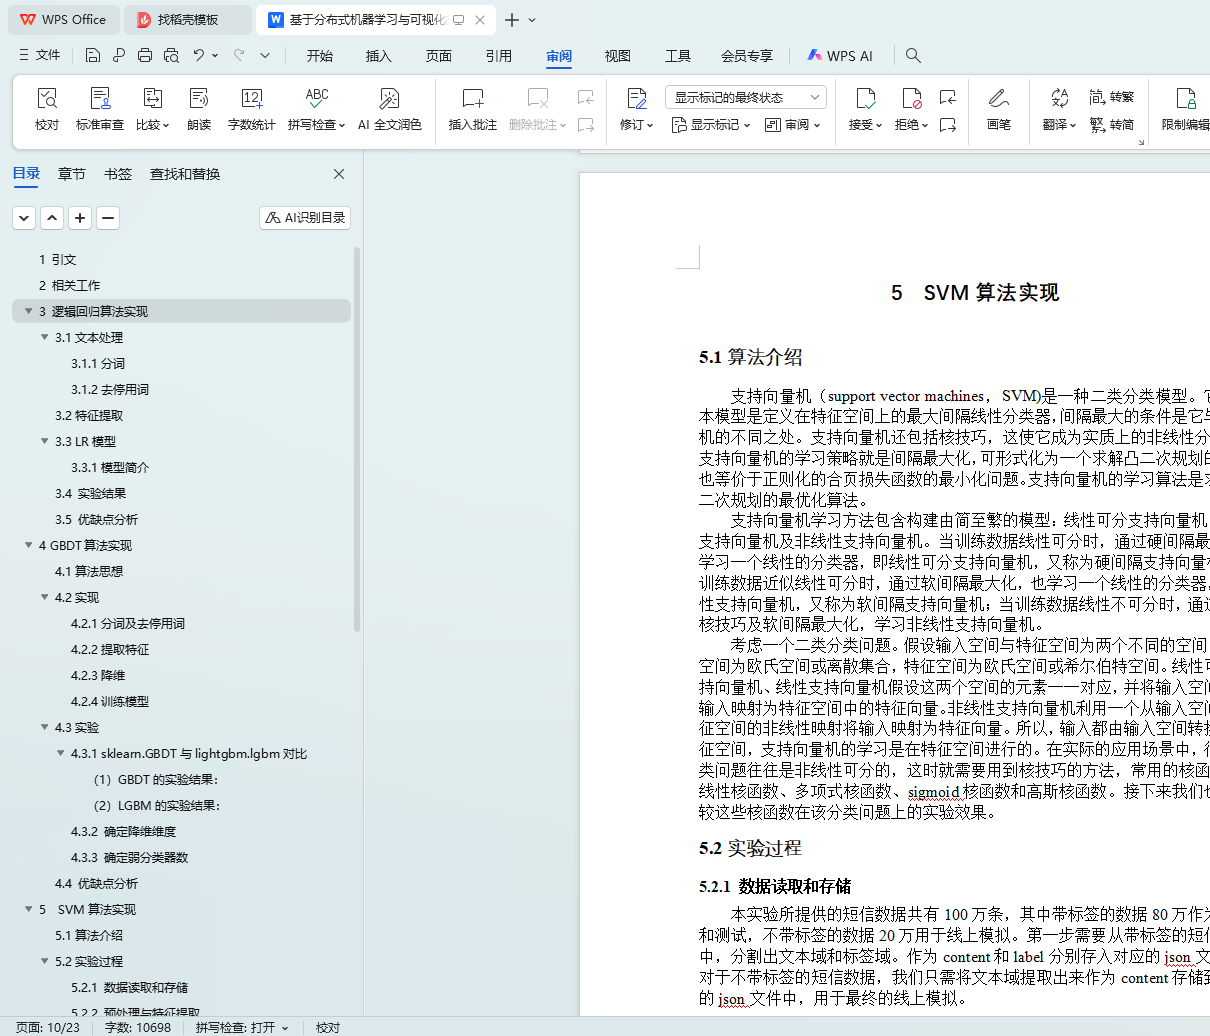The height and width of the screenshot is (1036, 1210).
Task: Switch to 视图 ribbon tab
Action: 618,56
